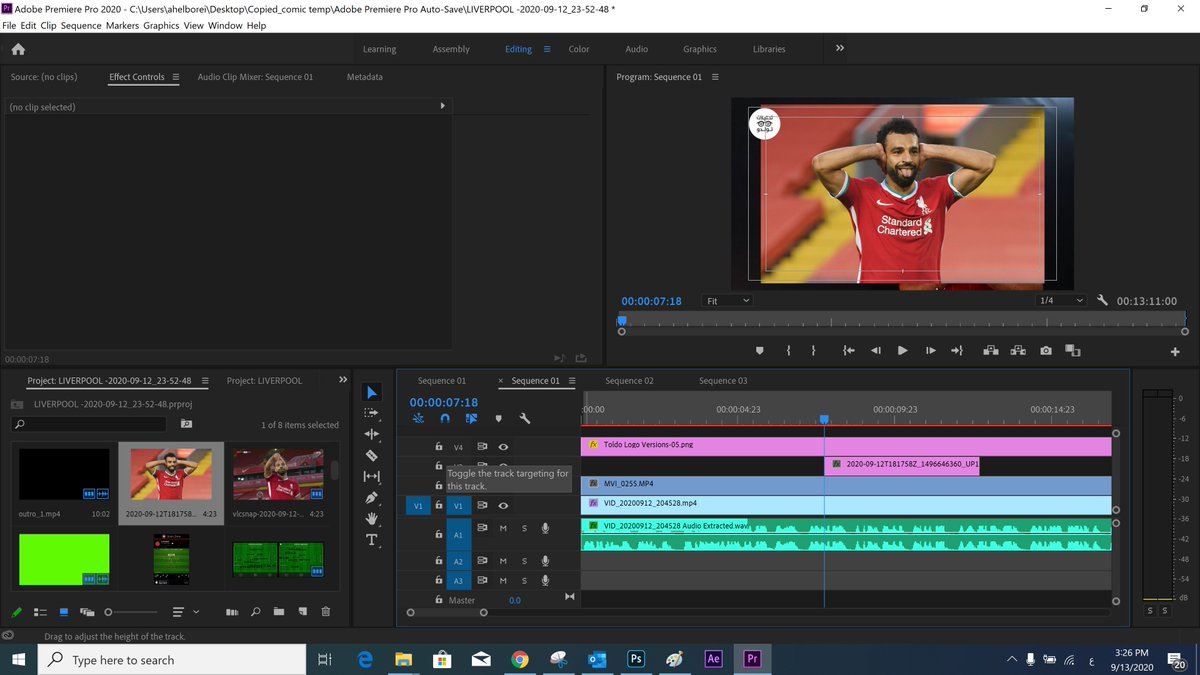Toggle lock on V4 track

(438, 447)
